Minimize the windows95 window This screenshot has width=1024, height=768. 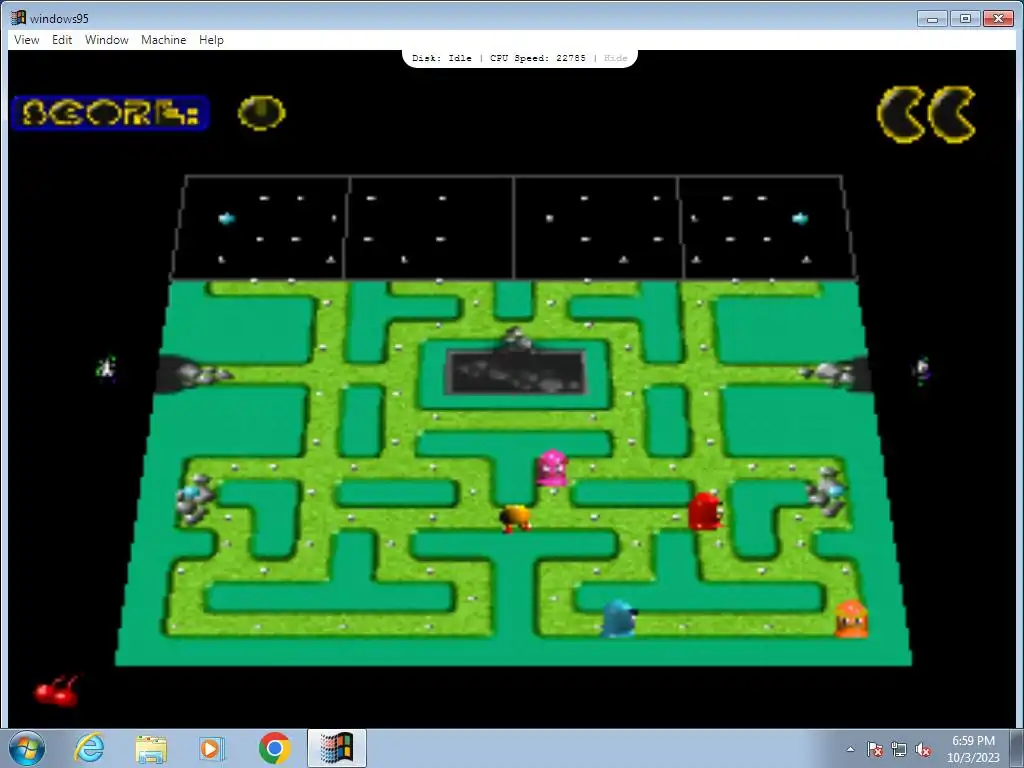tap(932, 18)
